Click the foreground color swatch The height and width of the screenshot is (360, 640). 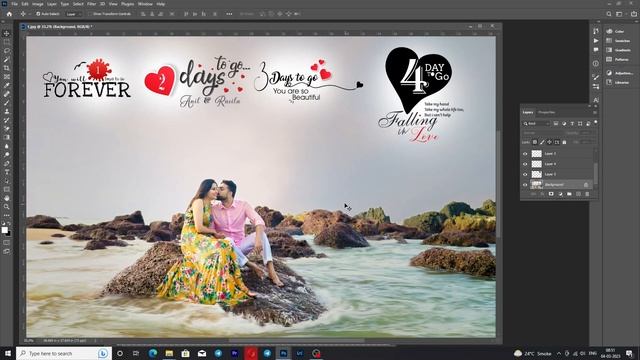[4, 230]
